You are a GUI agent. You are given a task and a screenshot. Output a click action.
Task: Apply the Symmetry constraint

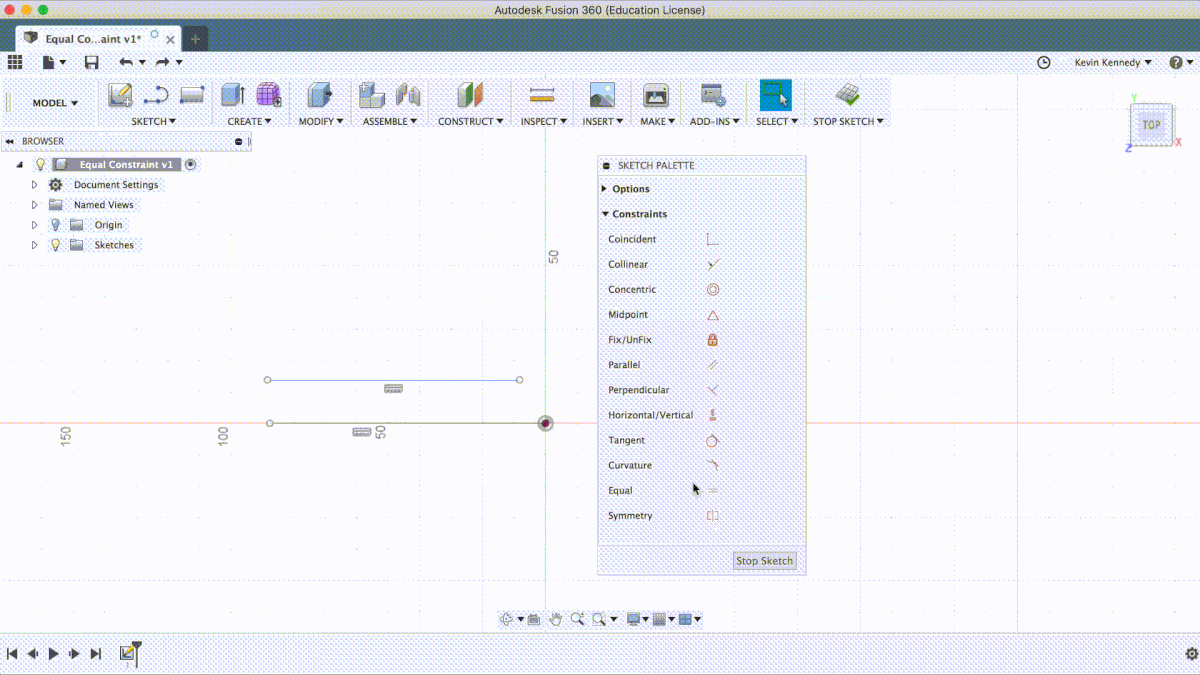(712, 516)
